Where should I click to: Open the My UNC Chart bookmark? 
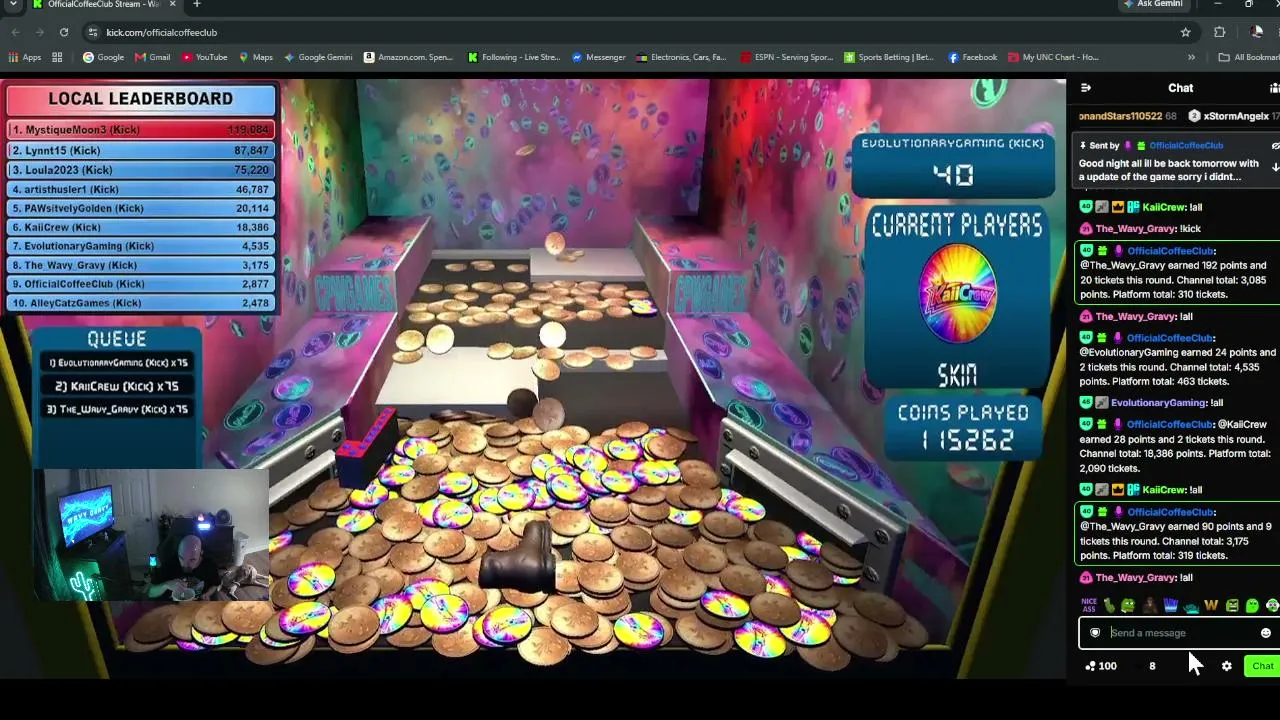click(1053, 57)
